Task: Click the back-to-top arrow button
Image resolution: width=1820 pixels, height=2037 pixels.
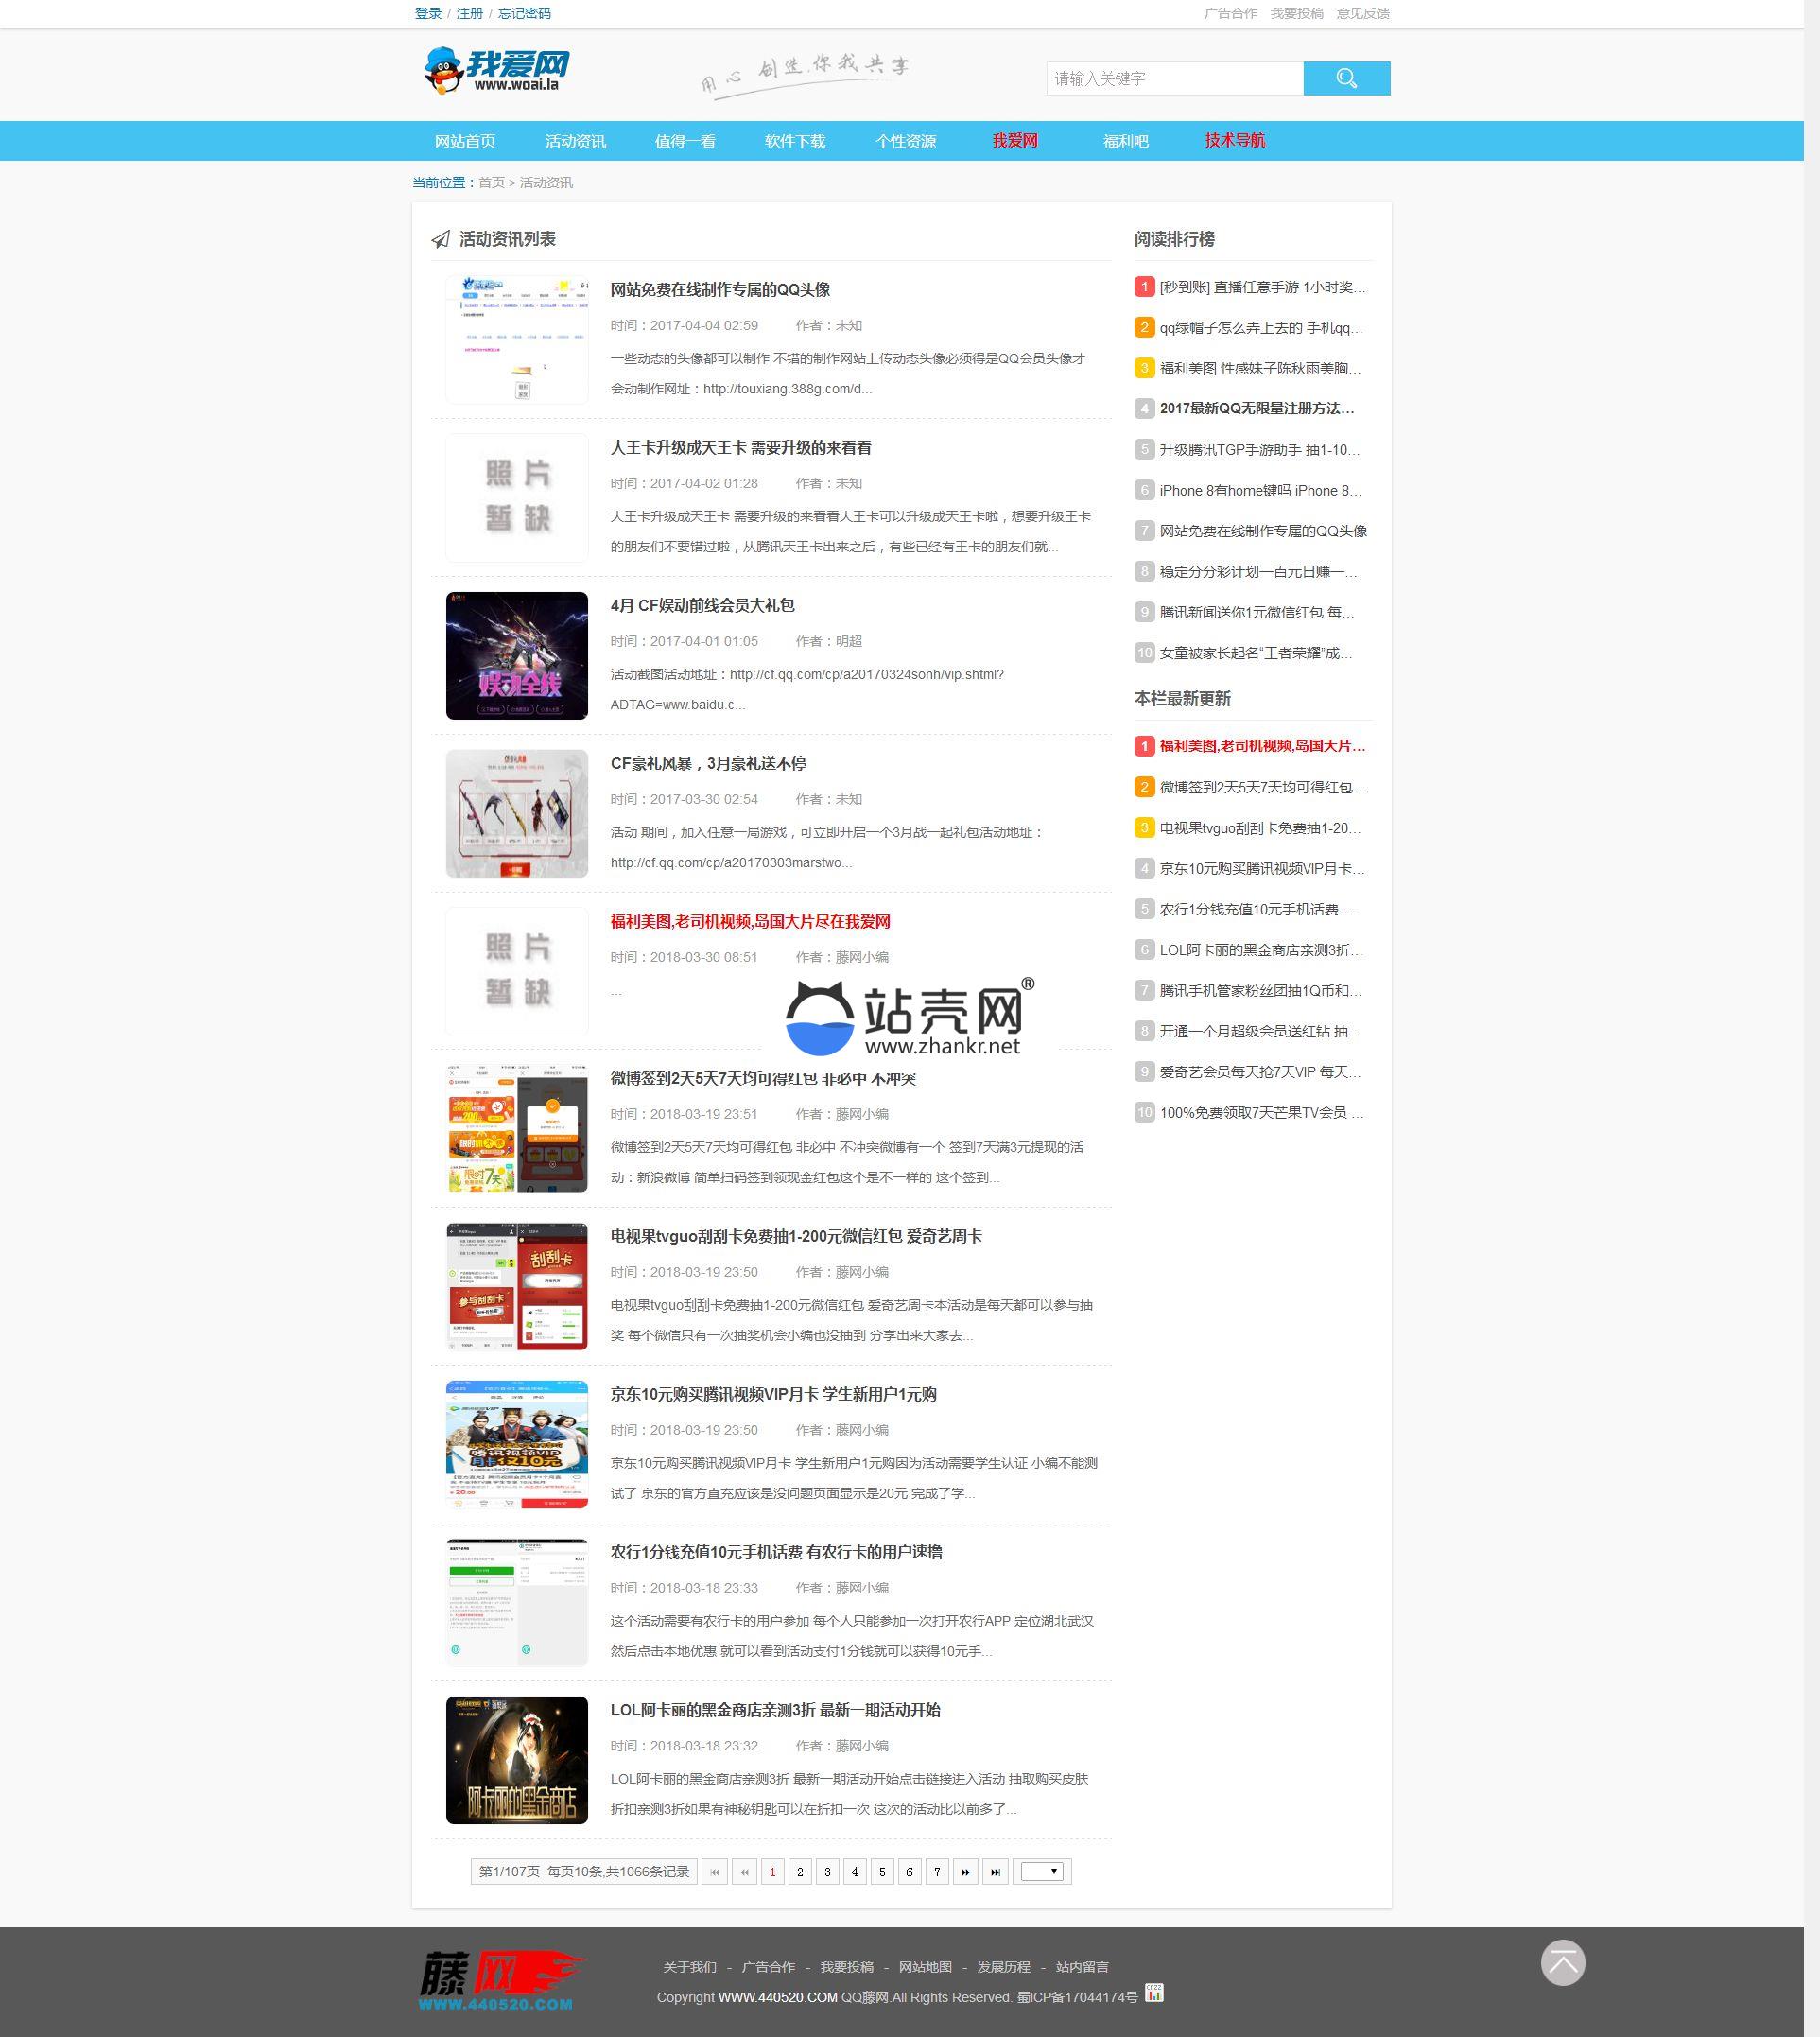Action: pyautogui.click(x=1562, y=1962)
